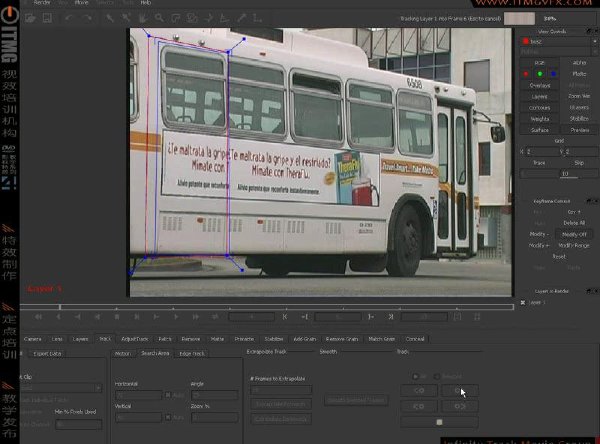Screen dimensions: 600x444
Task: Open the Edge track sub-tab
Action: click(x=192, y=353)
